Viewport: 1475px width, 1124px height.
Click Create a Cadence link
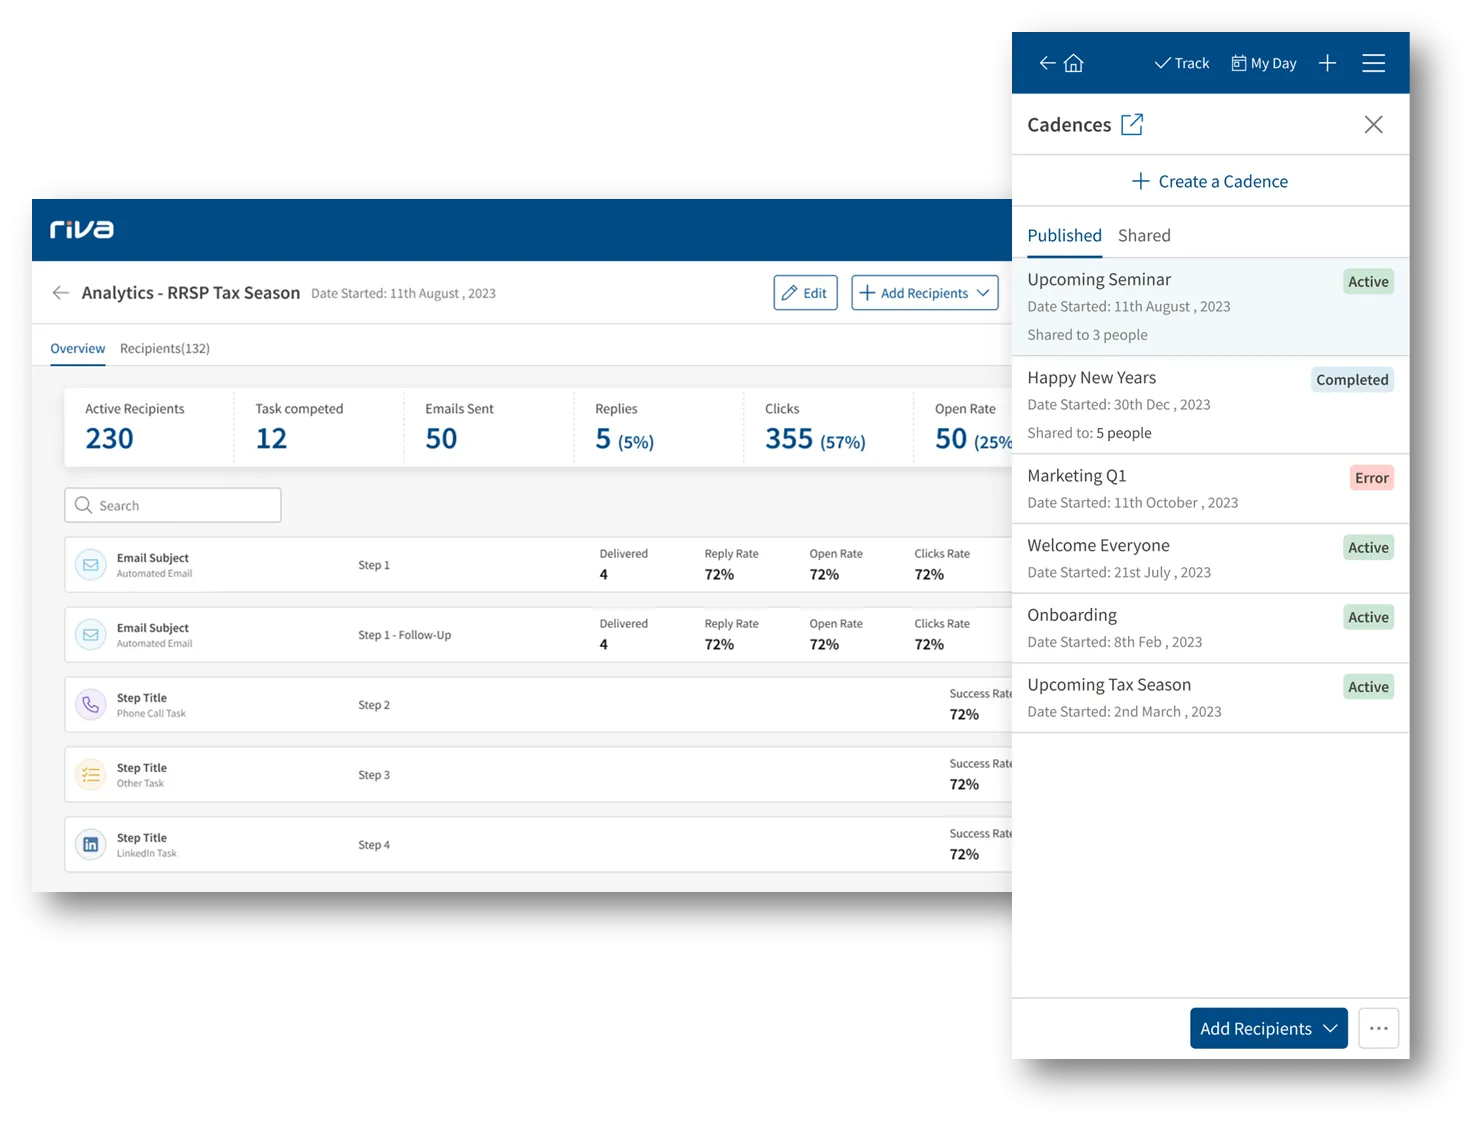tap(1210, 182)
